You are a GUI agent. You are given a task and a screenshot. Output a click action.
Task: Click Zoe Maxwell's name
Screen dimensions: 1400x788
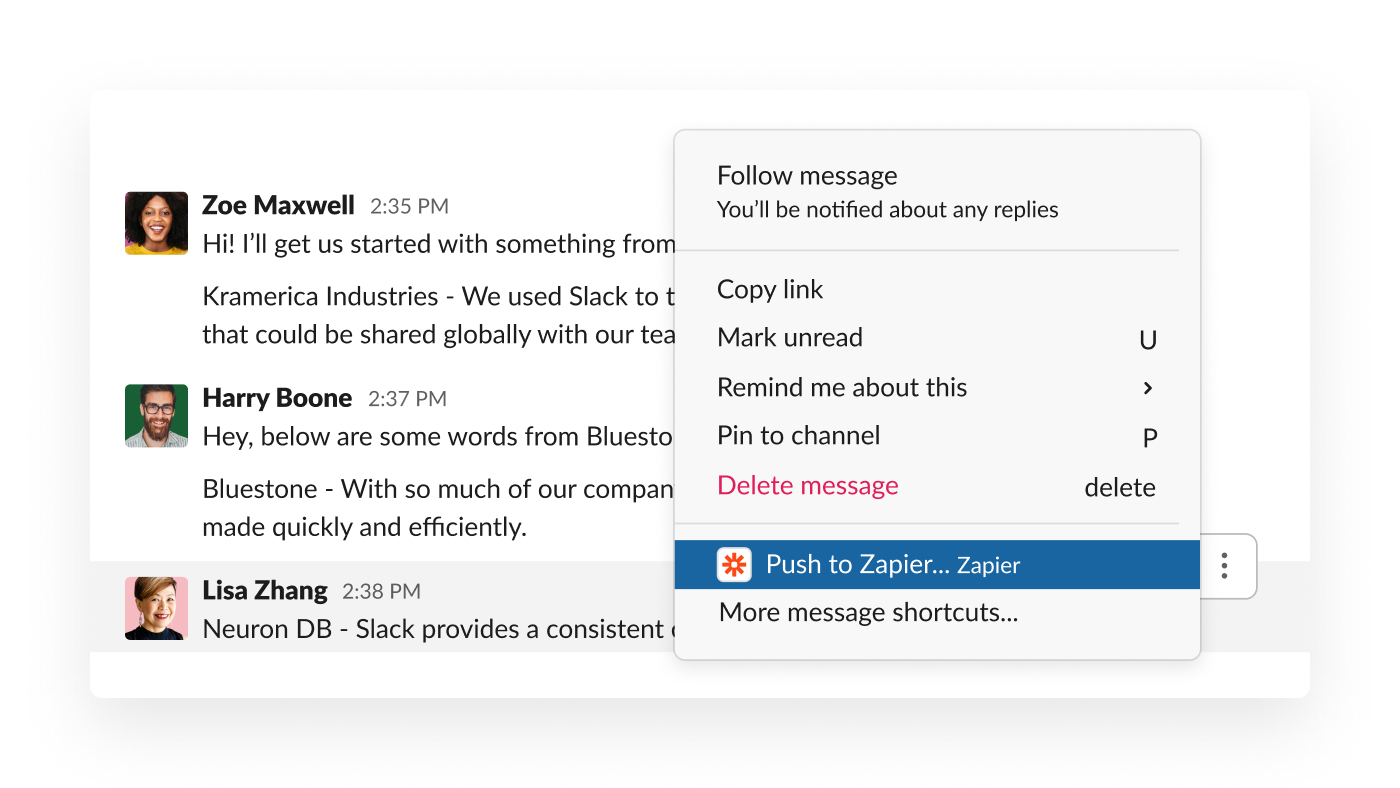pos(278,205)
